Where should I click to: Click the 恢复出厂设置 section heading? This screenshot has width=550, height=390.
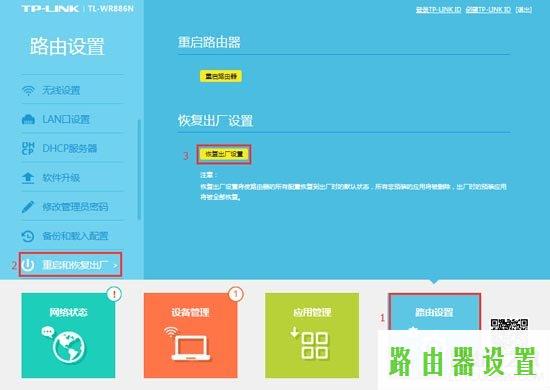coord(215,121)
